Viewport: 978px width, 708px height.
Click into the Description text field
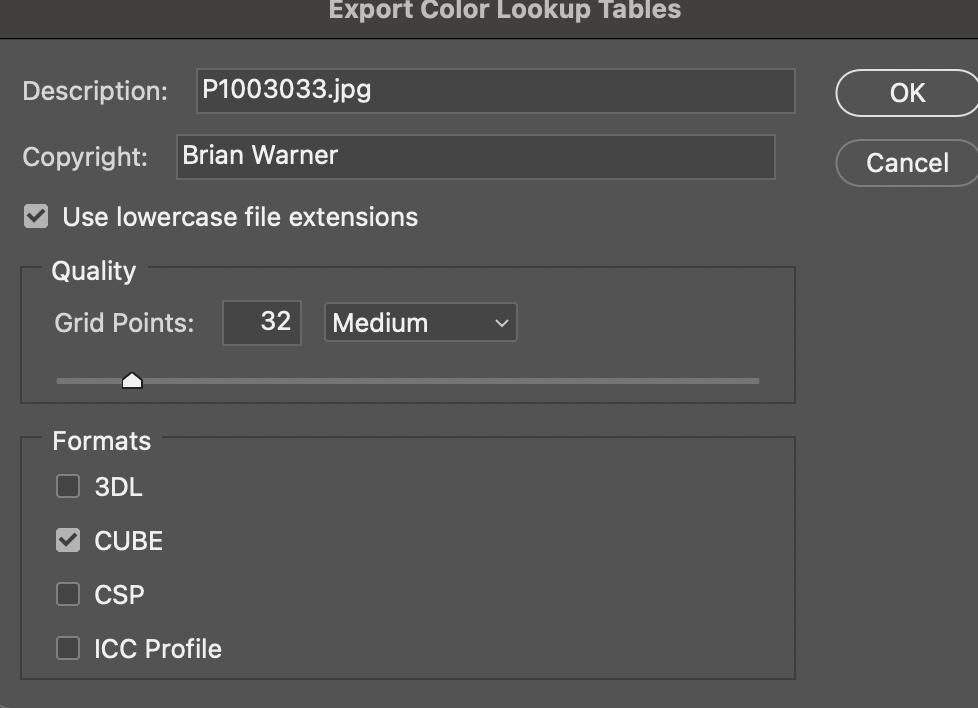click(x=496, y=91)
